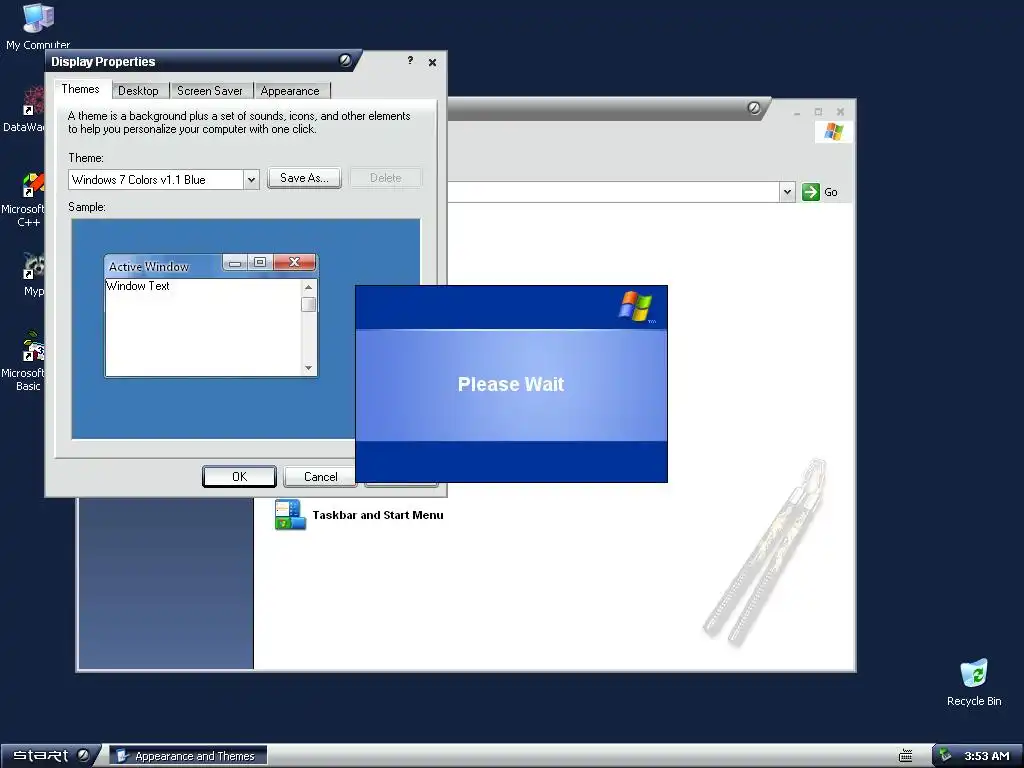Viewport: 1024px width, 768px height.
Task: Click the sample window's maximize button
Action: tap(260, 262)
